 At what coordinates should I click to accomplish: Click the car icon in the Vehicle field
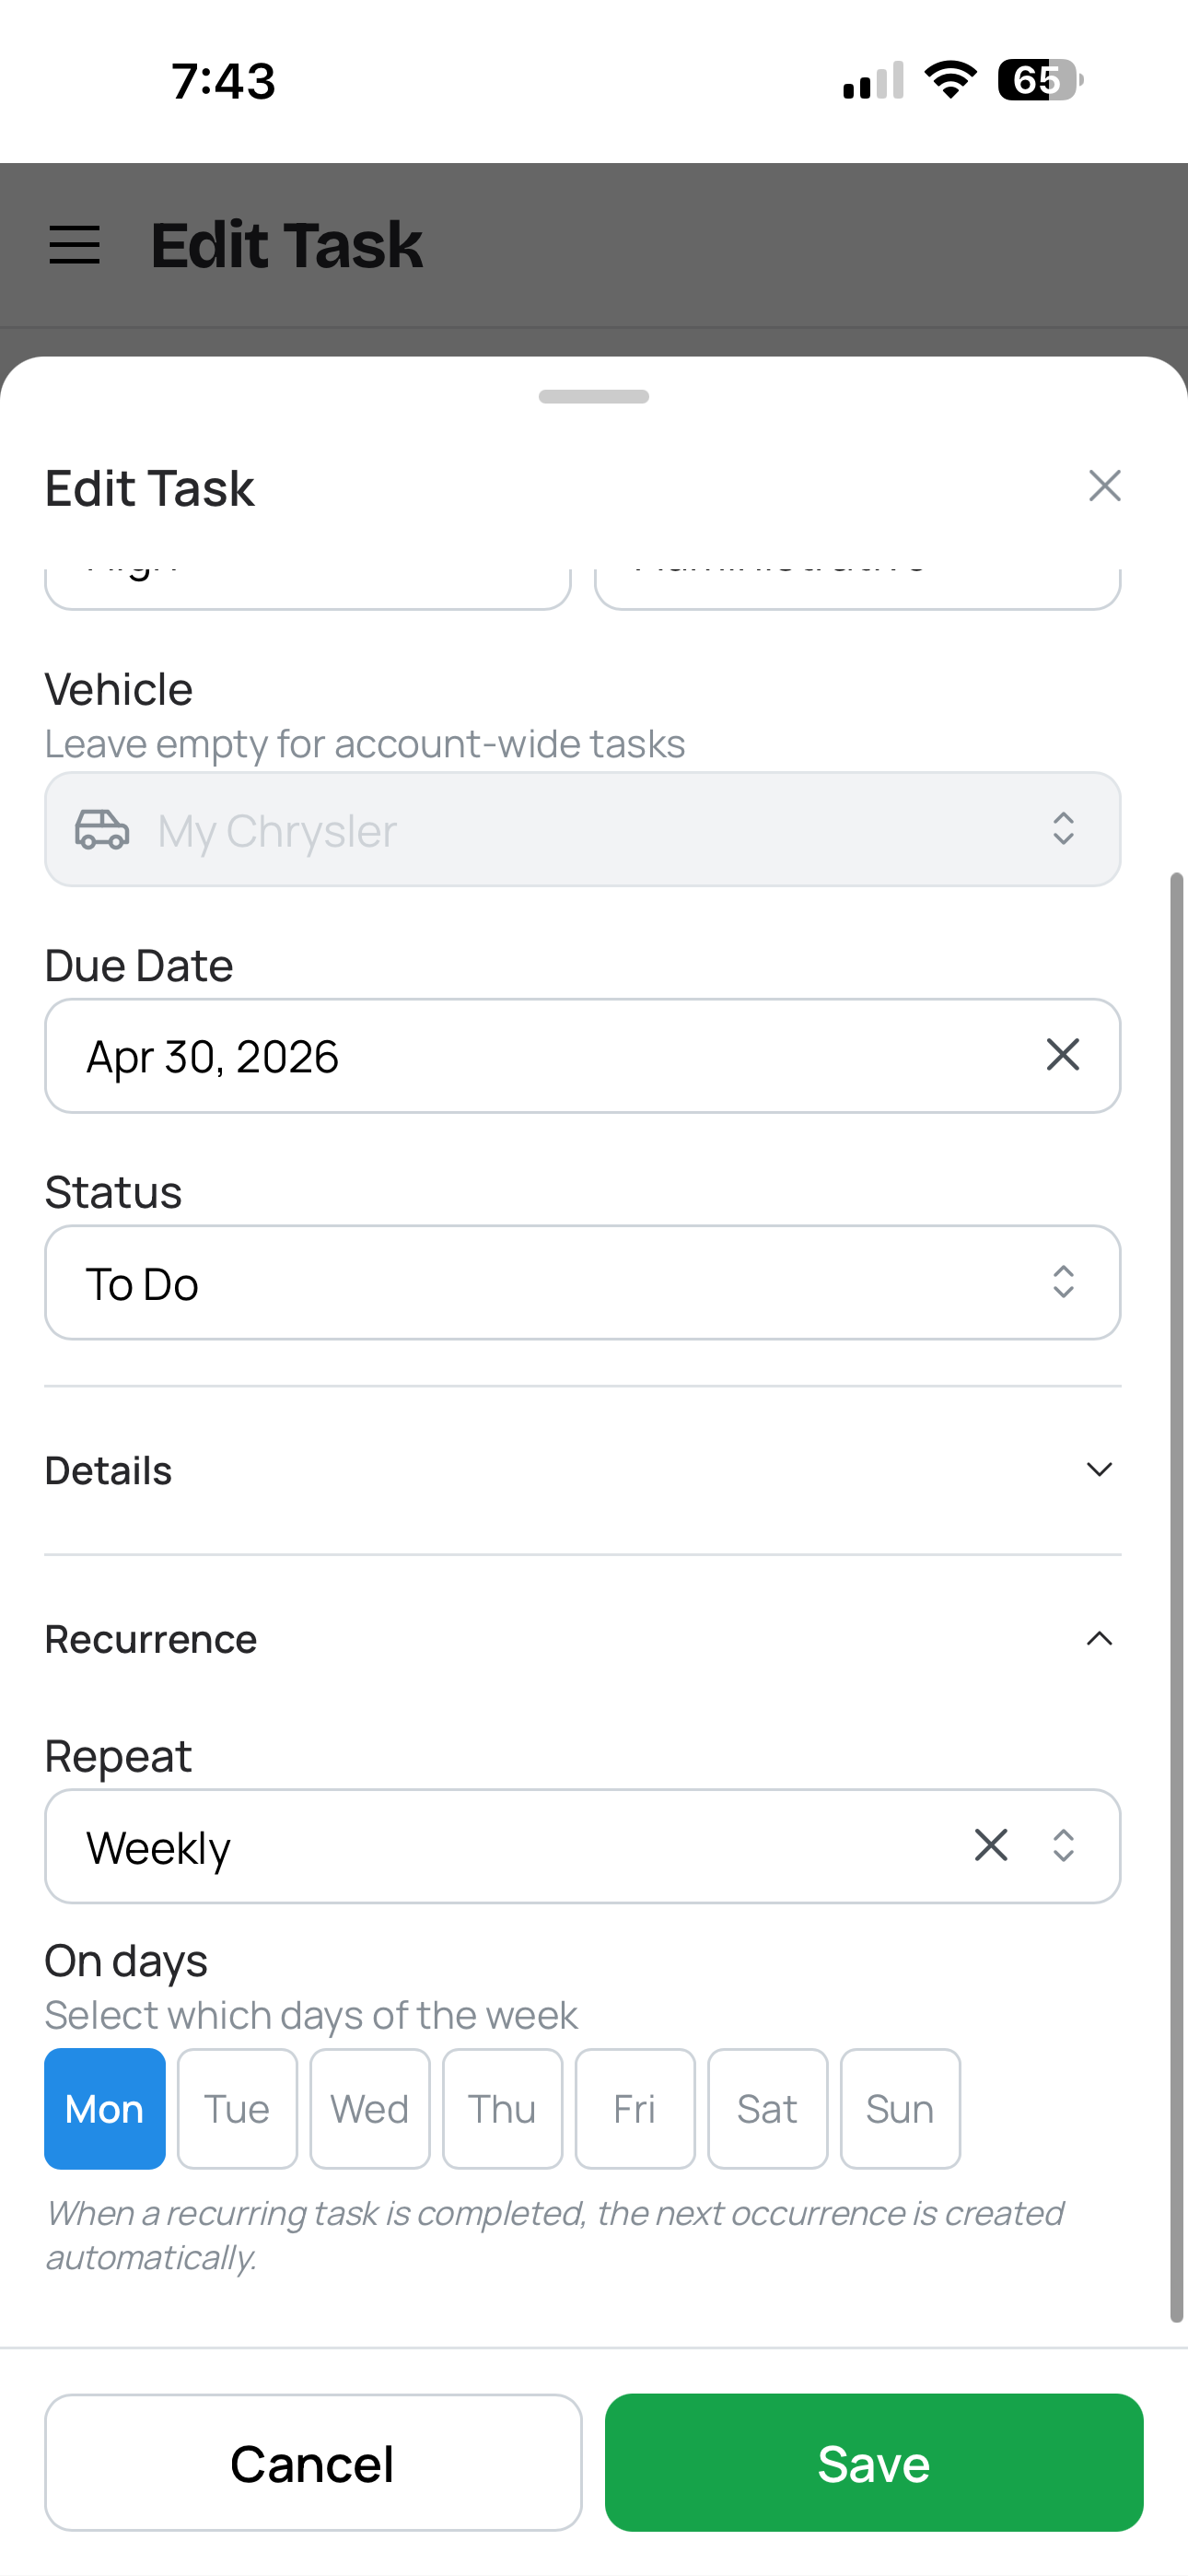click(x=103, y=829)
